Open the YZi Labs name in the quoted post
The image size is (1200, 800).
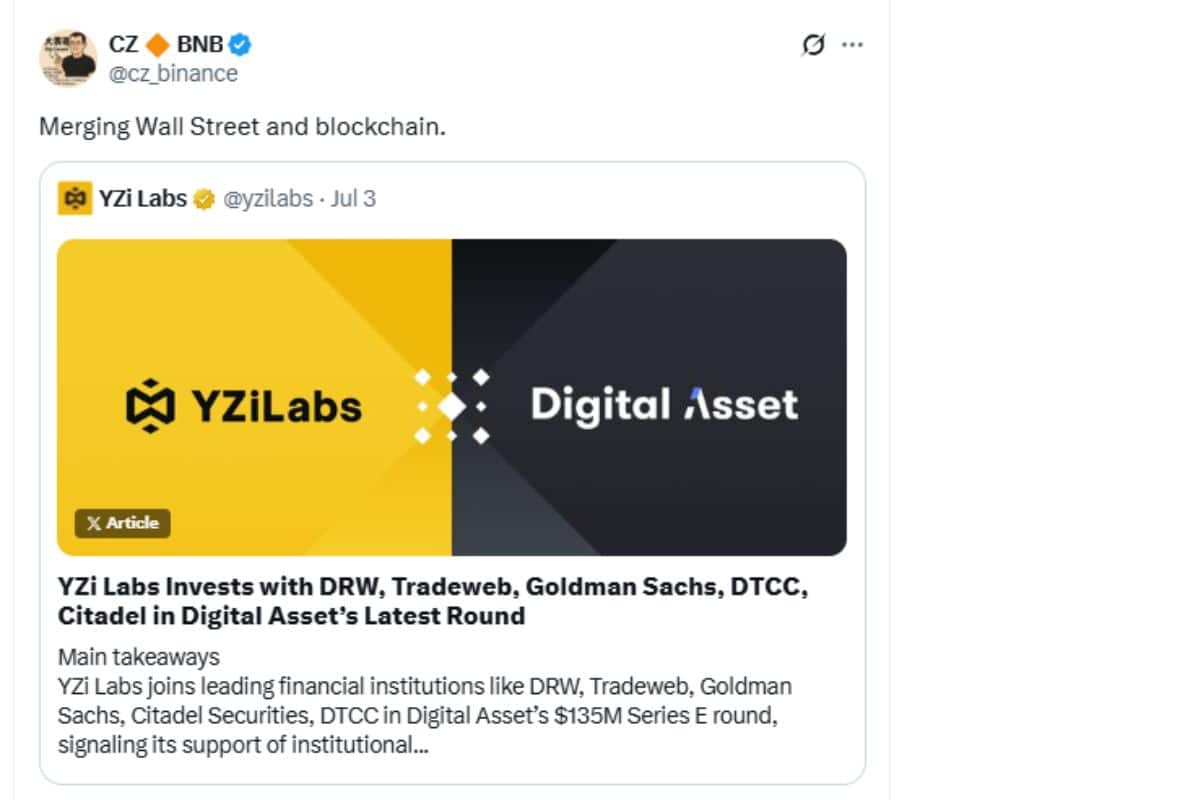[142, 199]
